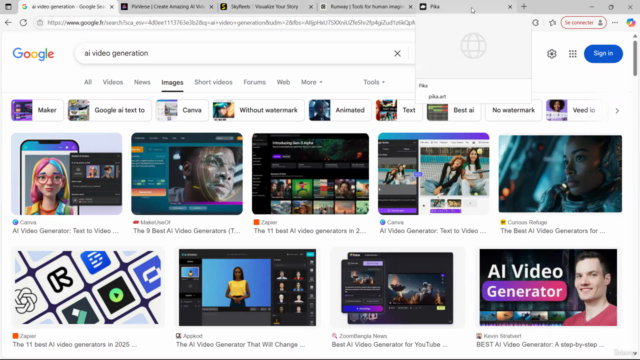This screenshot has height=360, width=640.
Task: Add a new browser tab
Action: tap(524, 7)
